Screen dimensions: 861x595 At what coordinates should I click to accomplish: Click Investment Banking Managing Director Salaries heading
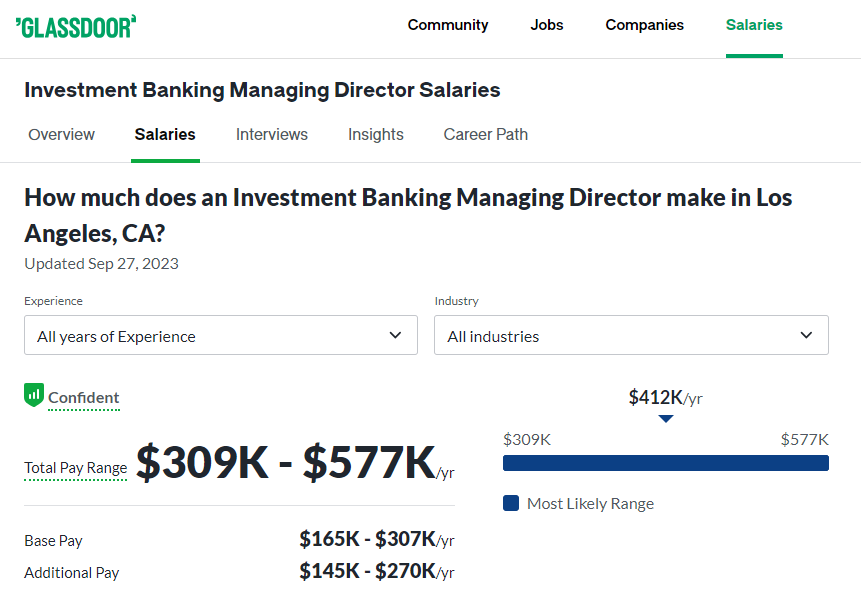[262, 90]
